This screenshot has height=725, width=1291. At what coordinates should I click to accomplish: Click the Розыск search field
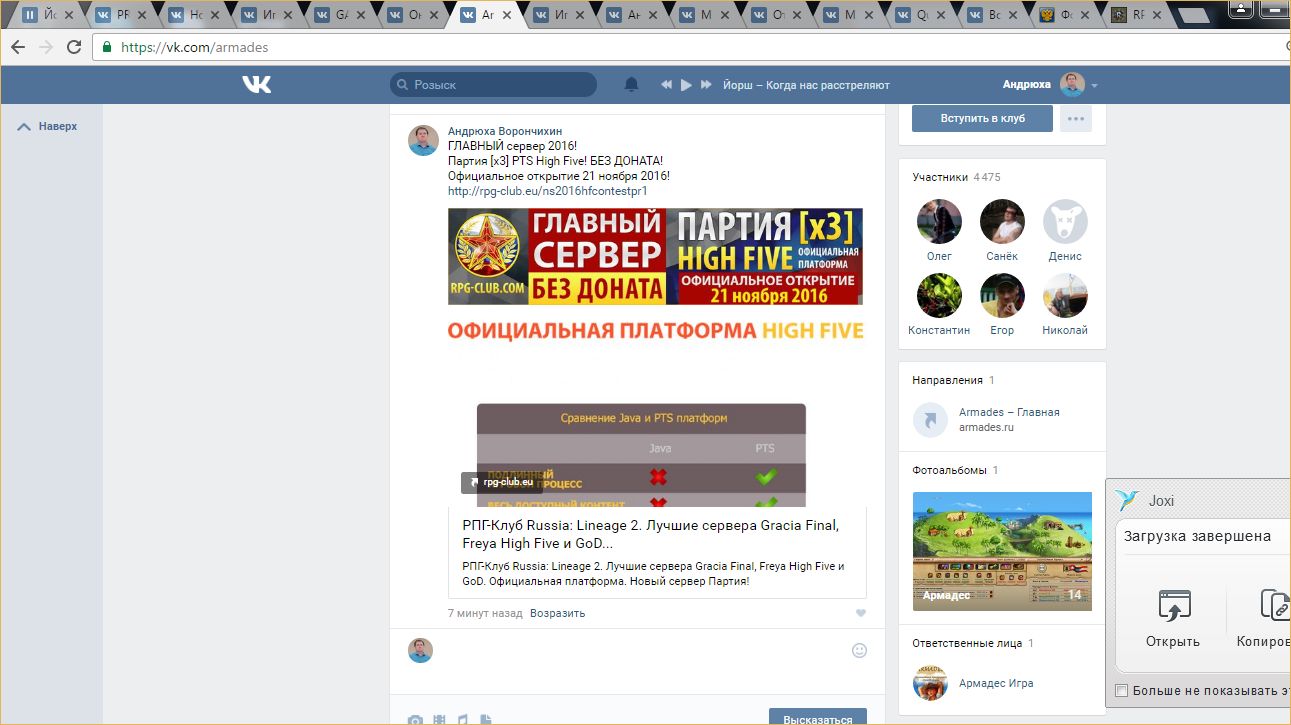(x=493, y=85)
